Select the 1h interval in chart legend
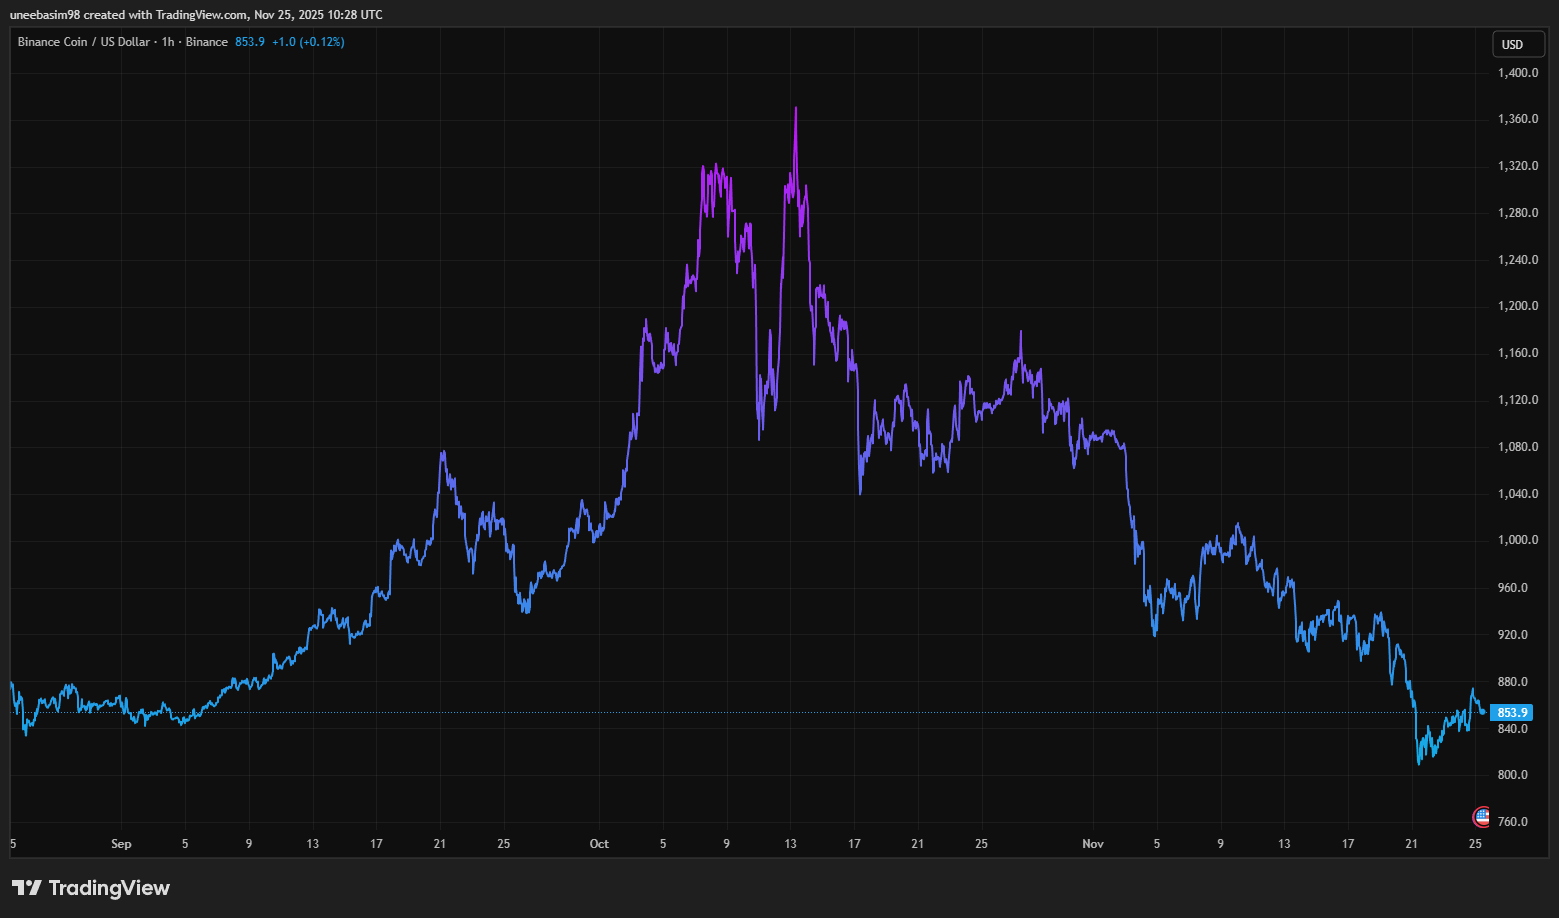Image resolution: width=1559 pixels, height=918 pixels. [168, 42]
